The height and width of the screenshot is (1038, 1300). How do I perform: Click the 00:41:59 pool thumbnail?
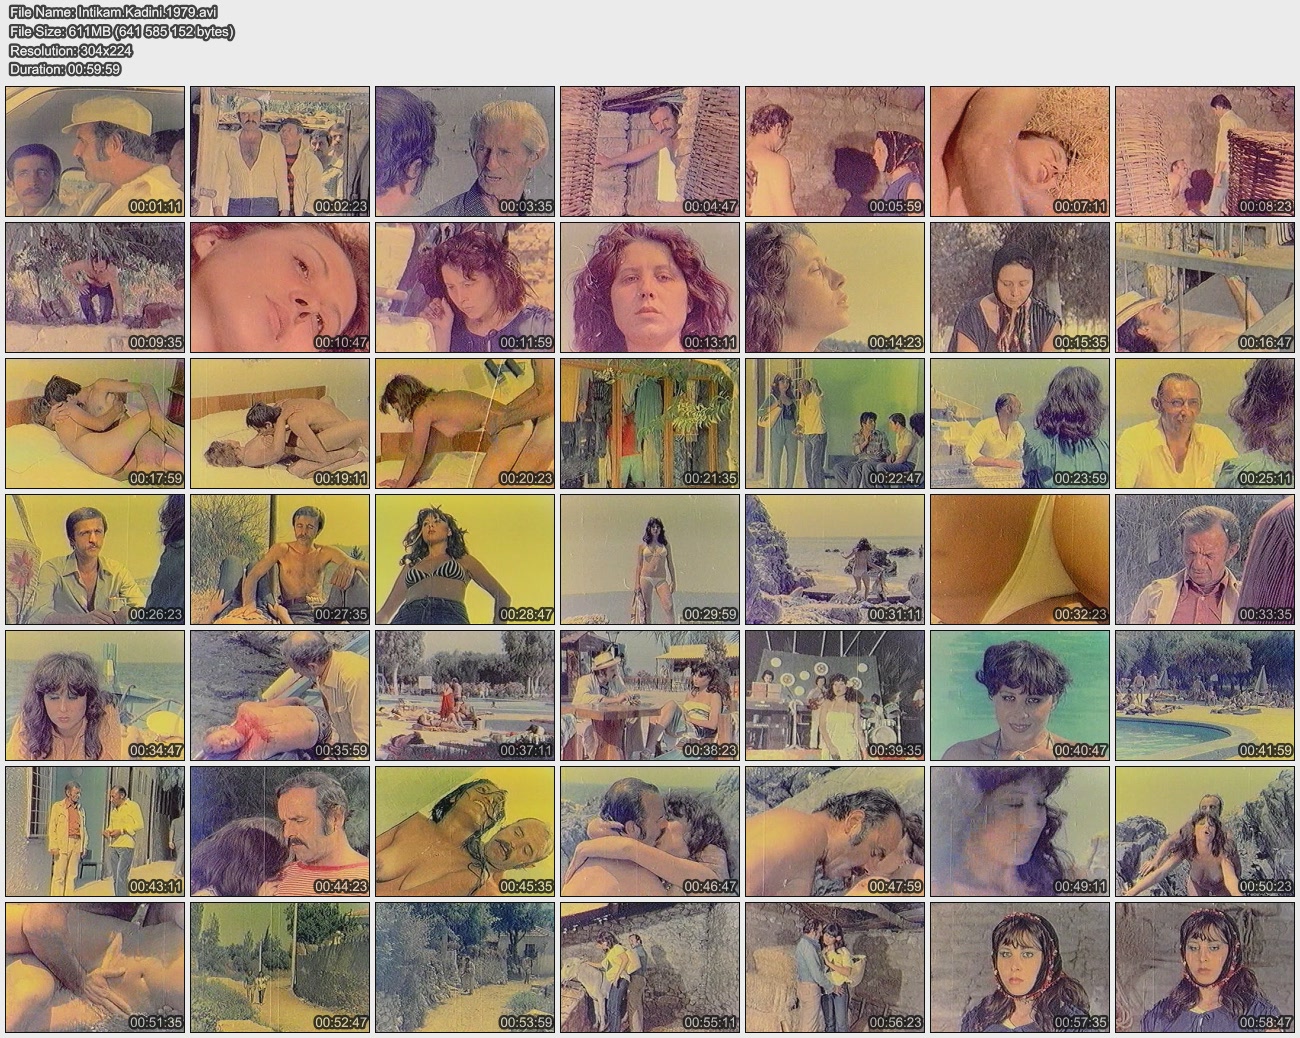[1205, 696]
